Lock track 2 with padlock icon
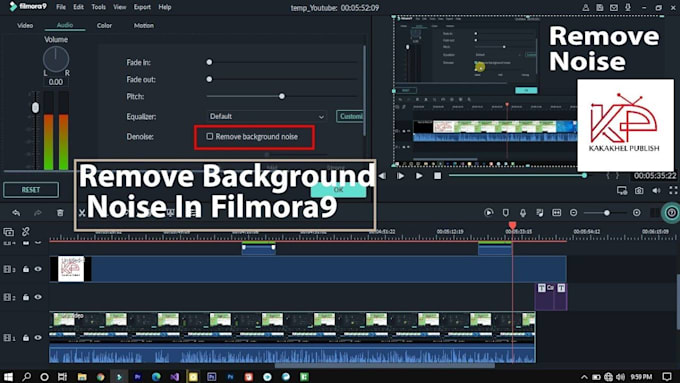Viewport: 680px width, 383px height. [26, 297]
